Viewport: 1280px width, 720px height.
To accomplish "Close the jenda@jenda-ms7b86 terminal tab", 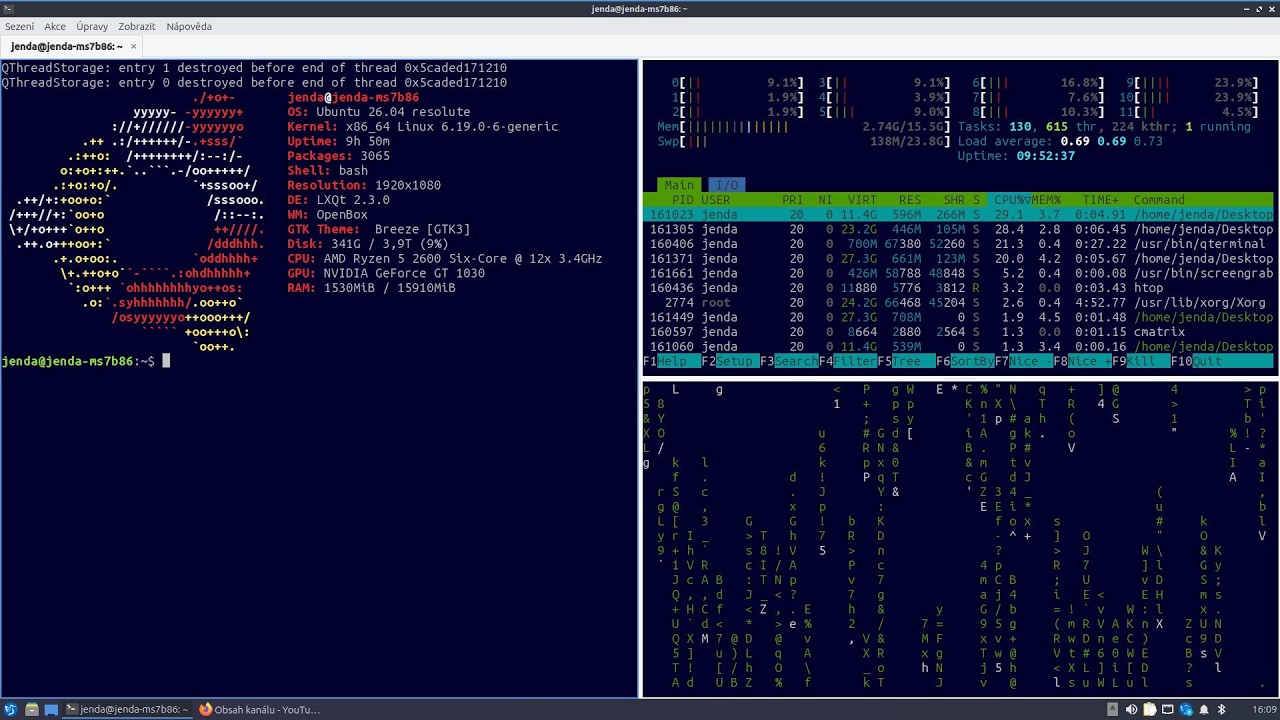I will point(133,46).
